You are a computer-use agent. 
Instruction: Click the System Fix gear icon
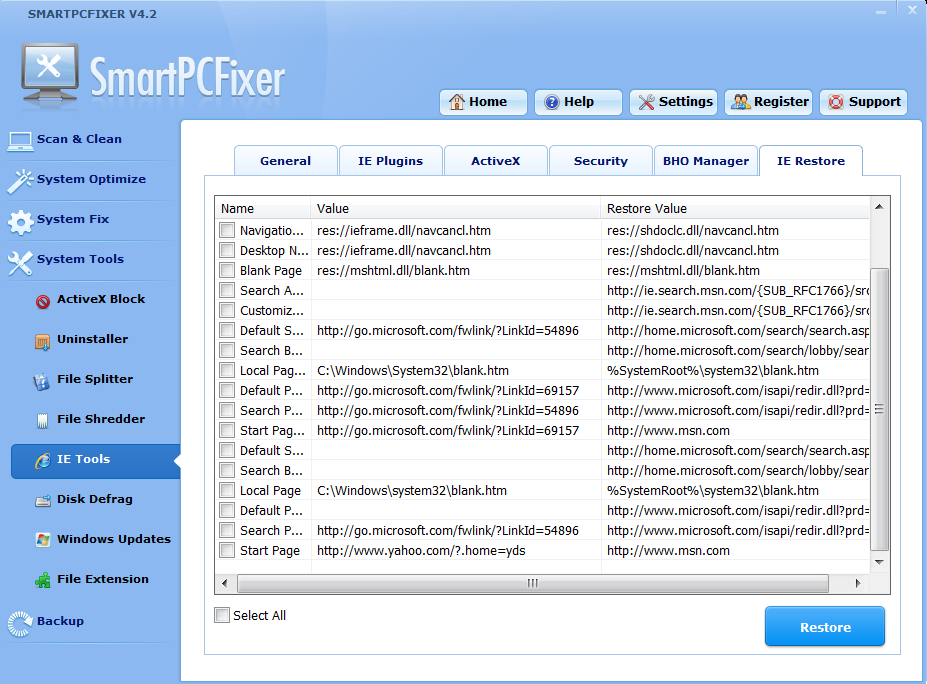pos(21,222)
